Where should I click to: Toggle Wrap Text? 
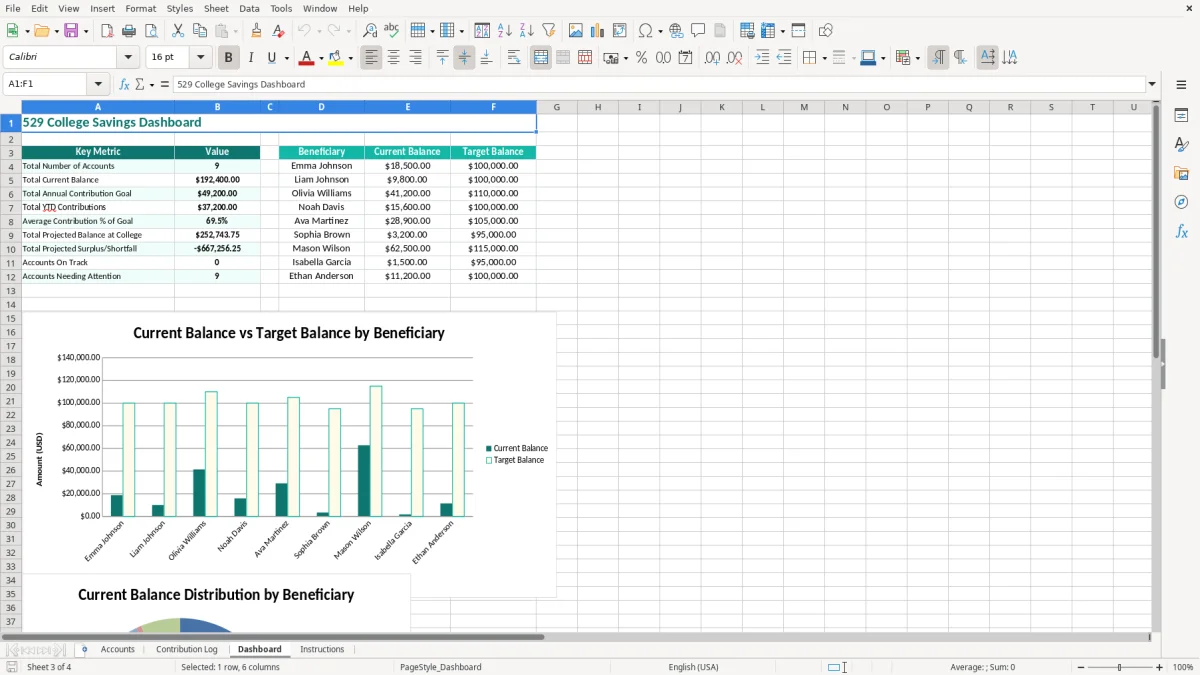pyautogui.click(x=514, y=58)
